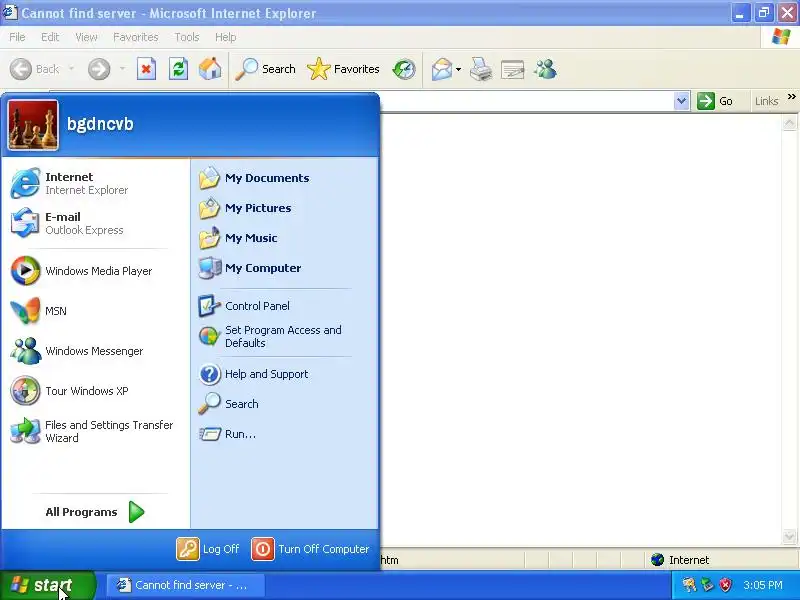The width and height of the screenshot is (800, 600).
Task: Open My Documents folder
Action: pos(285,178)
